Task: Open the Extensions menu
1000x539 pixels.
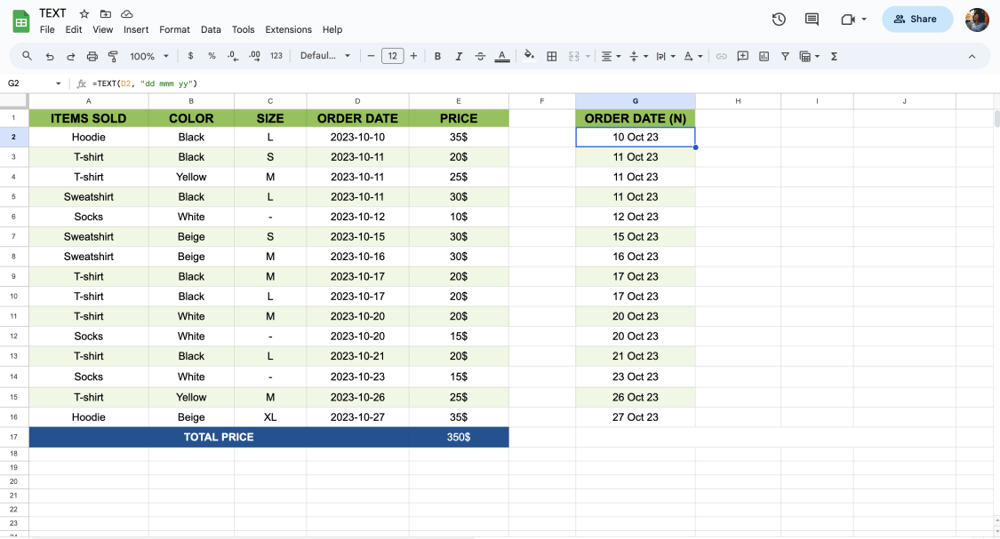Action: 288,30
